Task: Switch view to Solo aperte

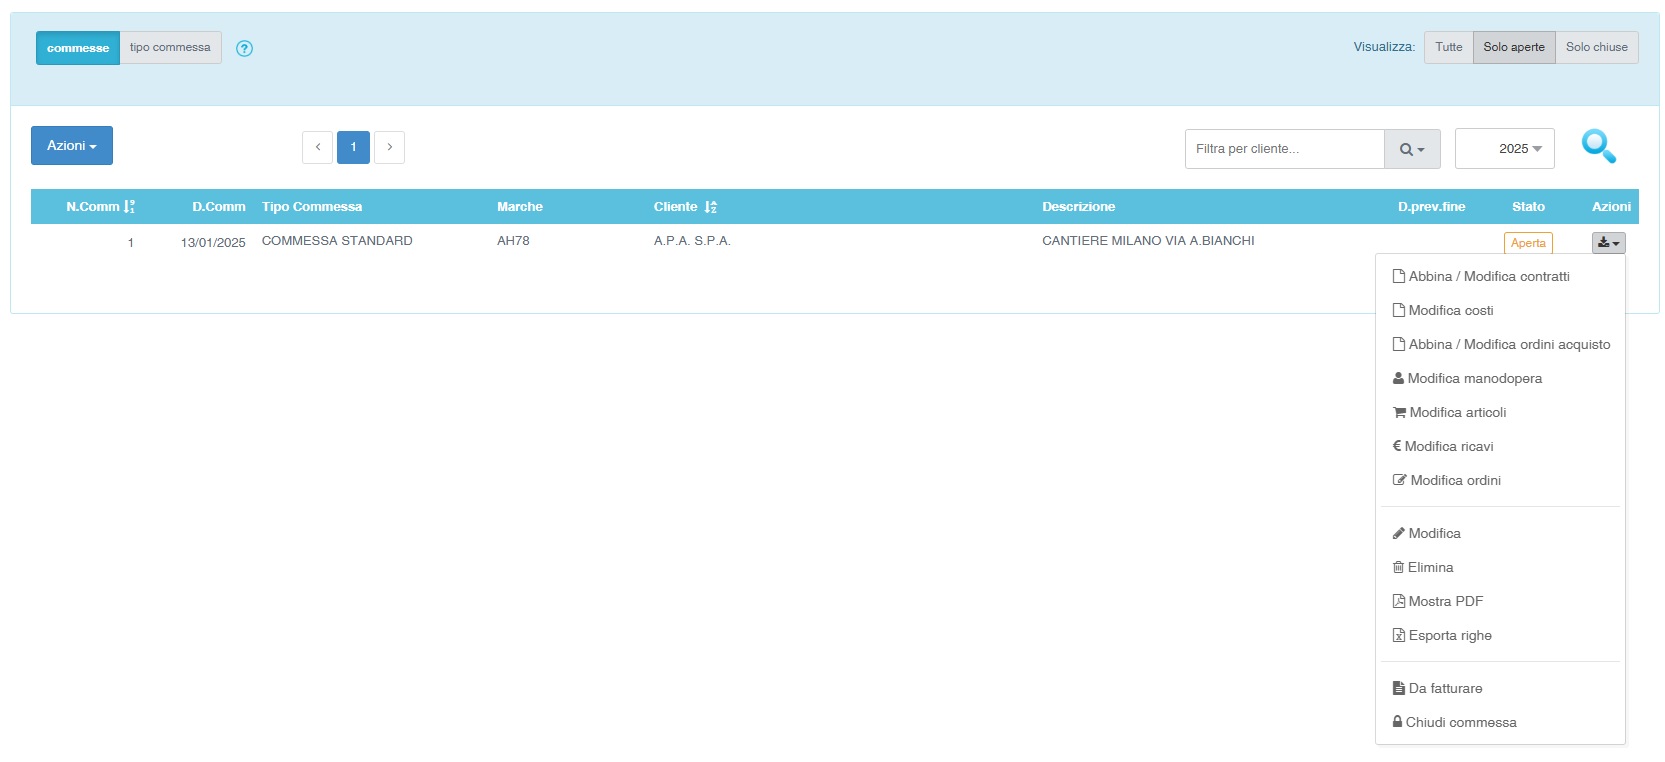Action: 1513,47
